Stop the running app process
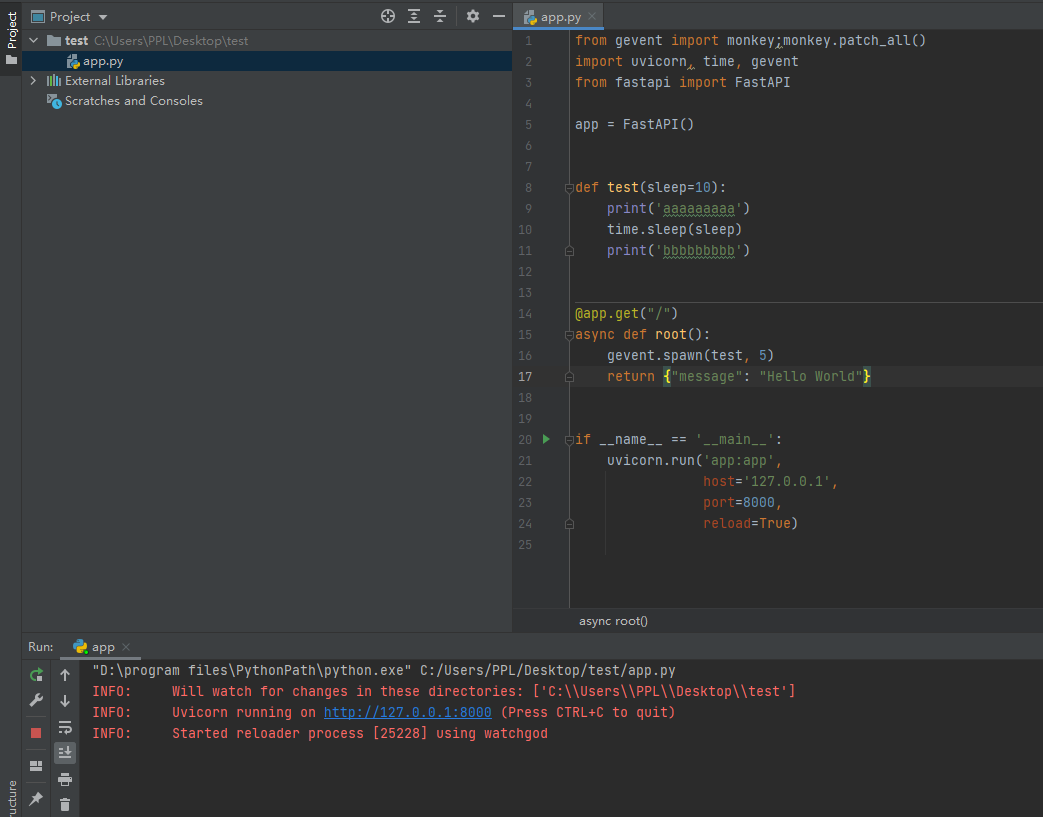Viewport: 1043px width, 817px height. click(x=36, y=731)
